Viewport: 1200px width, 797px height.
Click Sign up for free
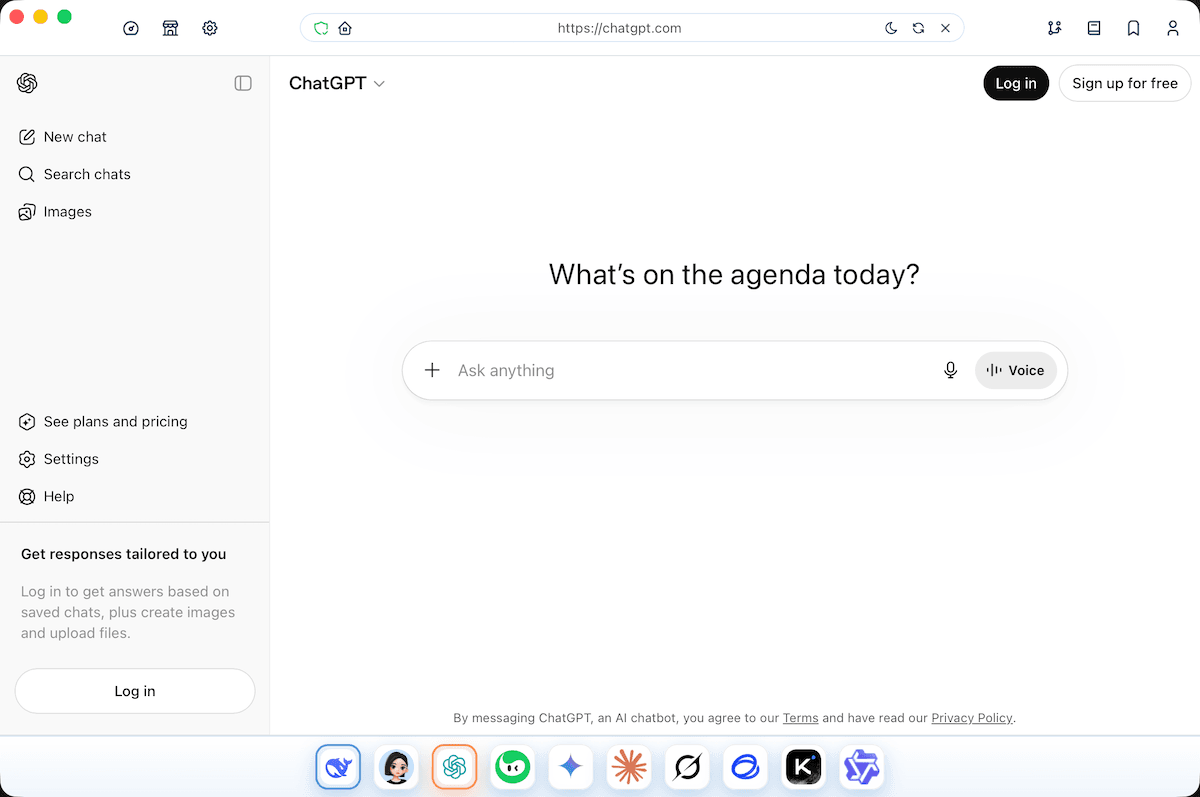(1125, 83)
